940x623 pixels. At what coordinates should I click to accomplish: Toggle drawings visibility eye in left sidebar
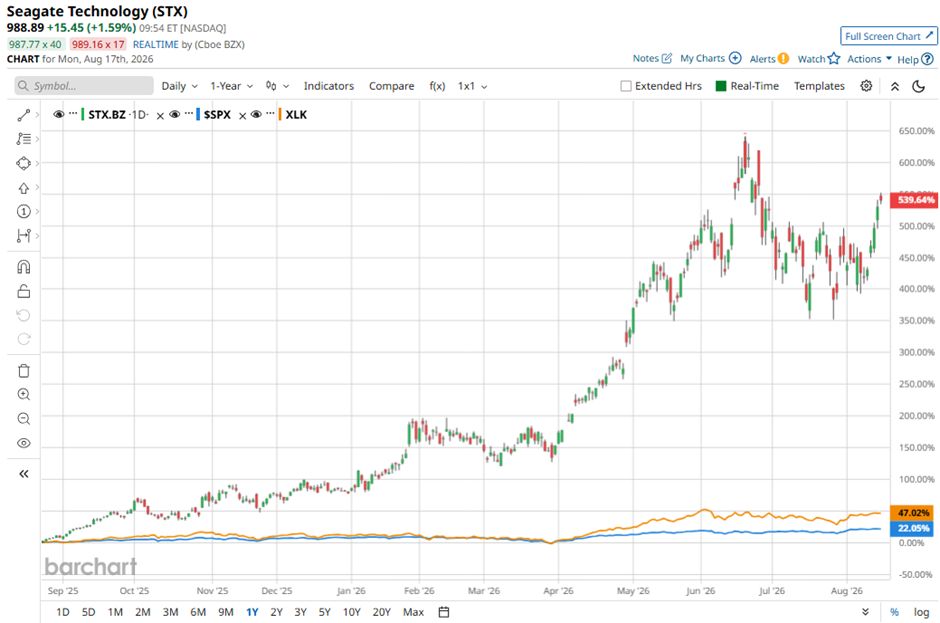tap(23, 443)
